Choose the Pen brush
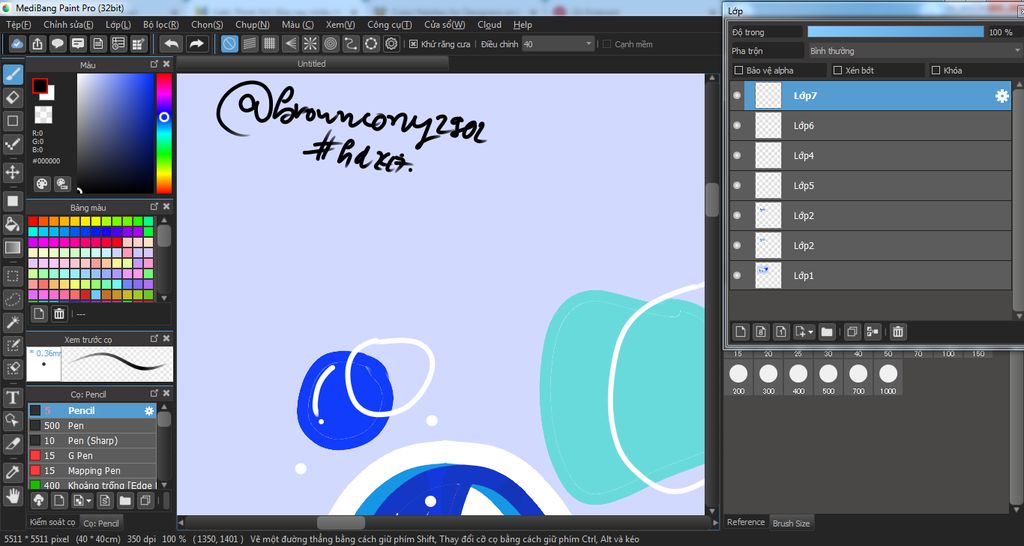The height and width of the screenshot is (546, 1024). [92, 426]
